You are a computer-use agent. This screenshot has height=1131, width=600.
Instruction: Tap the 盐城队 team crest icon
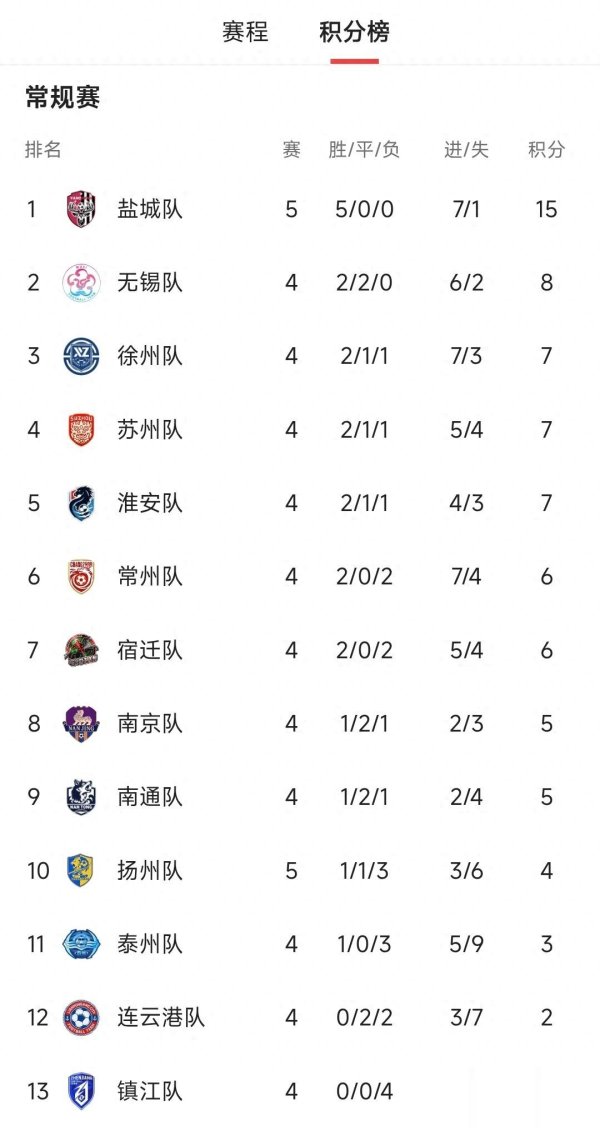point(81,209)
